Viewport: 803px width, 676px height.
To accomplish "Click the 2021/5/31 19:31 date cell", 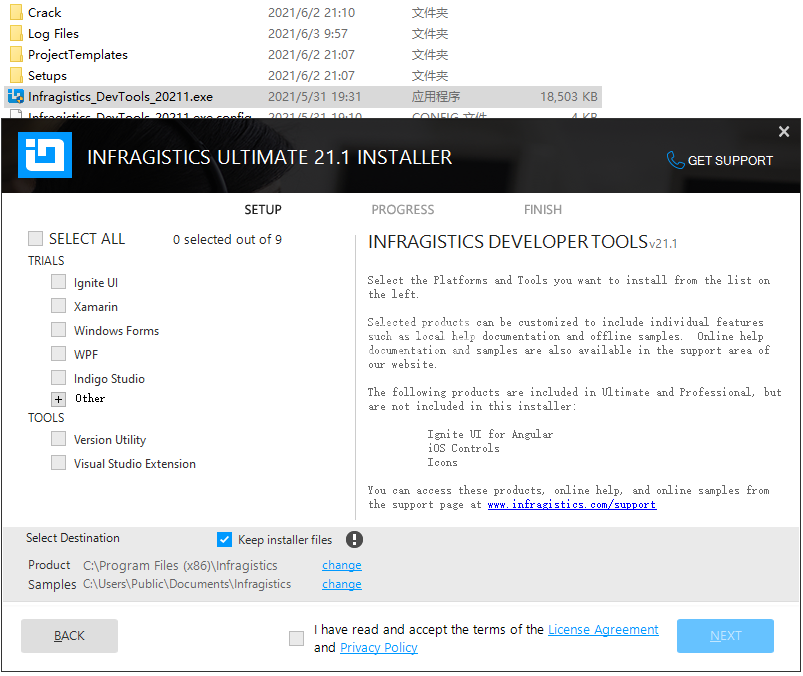I will click(314, 96).
